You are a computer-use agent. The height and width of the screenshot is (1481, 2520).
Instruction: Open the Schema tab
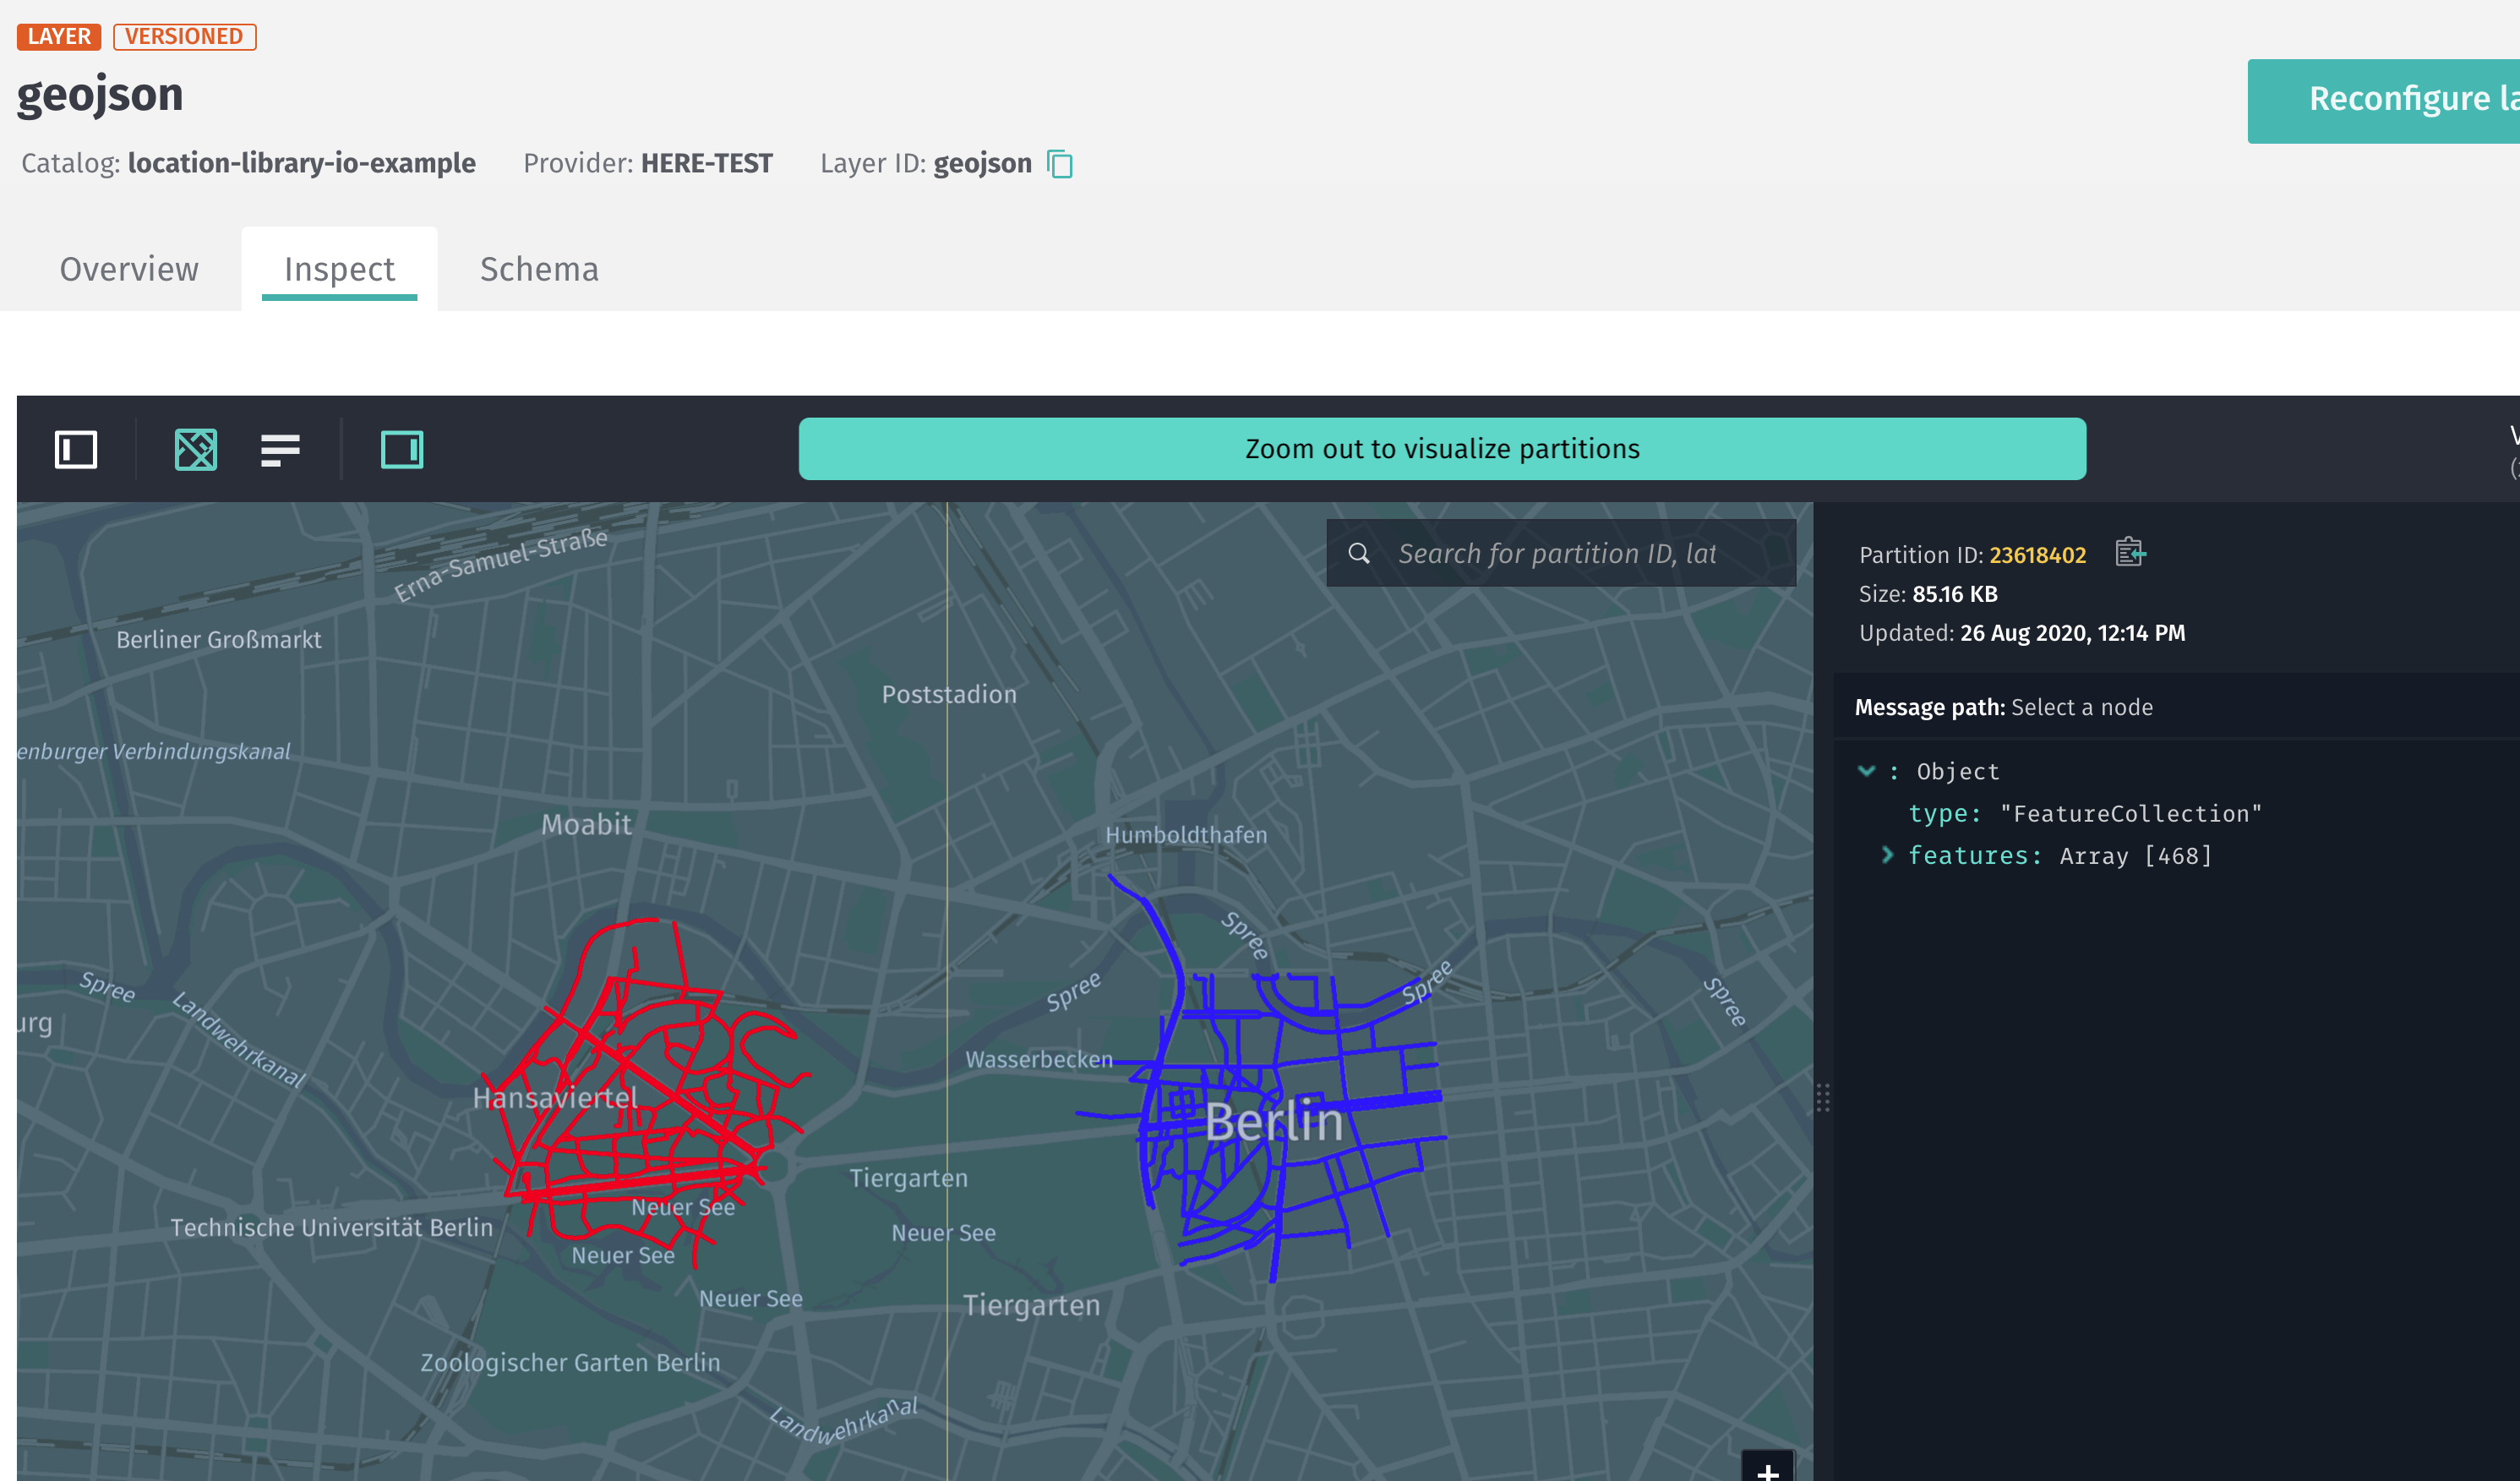tap(539, 268)
